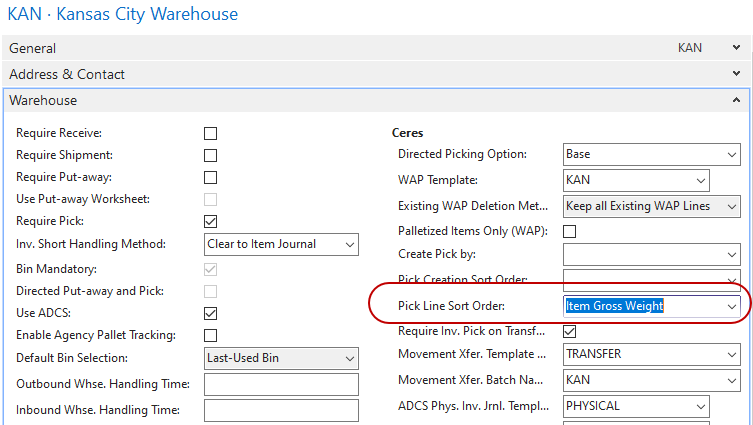The width and height of the screenshot is (753, 425).
Task: Toggle the Require Shipment checkbox
Action: click(211, 155)
